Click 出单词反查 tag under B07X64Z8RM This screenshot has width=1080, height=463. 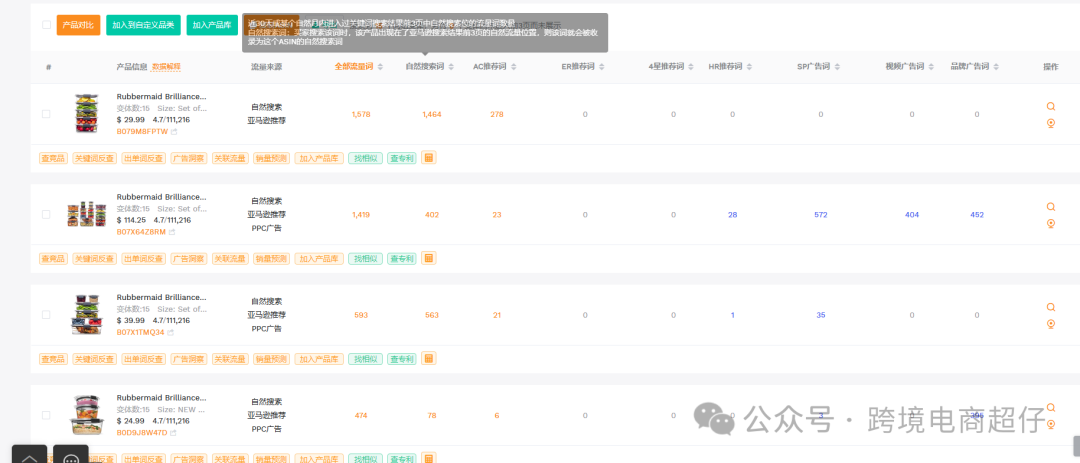tap(143, 259)
